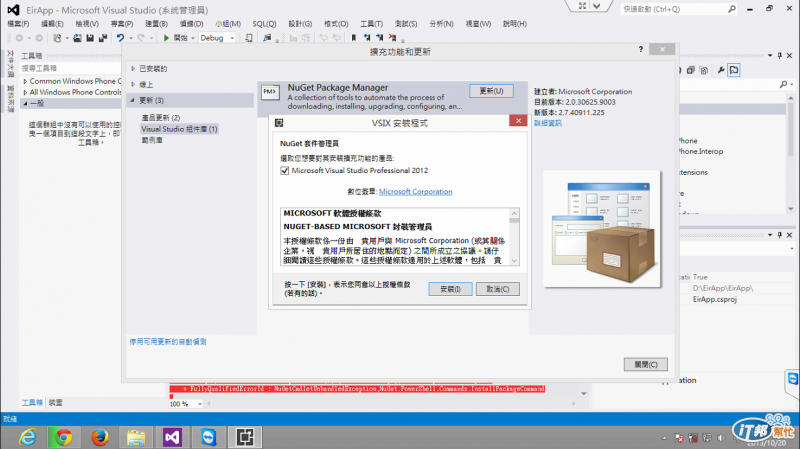800x449 pixels.
Task: Open File Explorer from the taskbar
Action: coord(136,437)
